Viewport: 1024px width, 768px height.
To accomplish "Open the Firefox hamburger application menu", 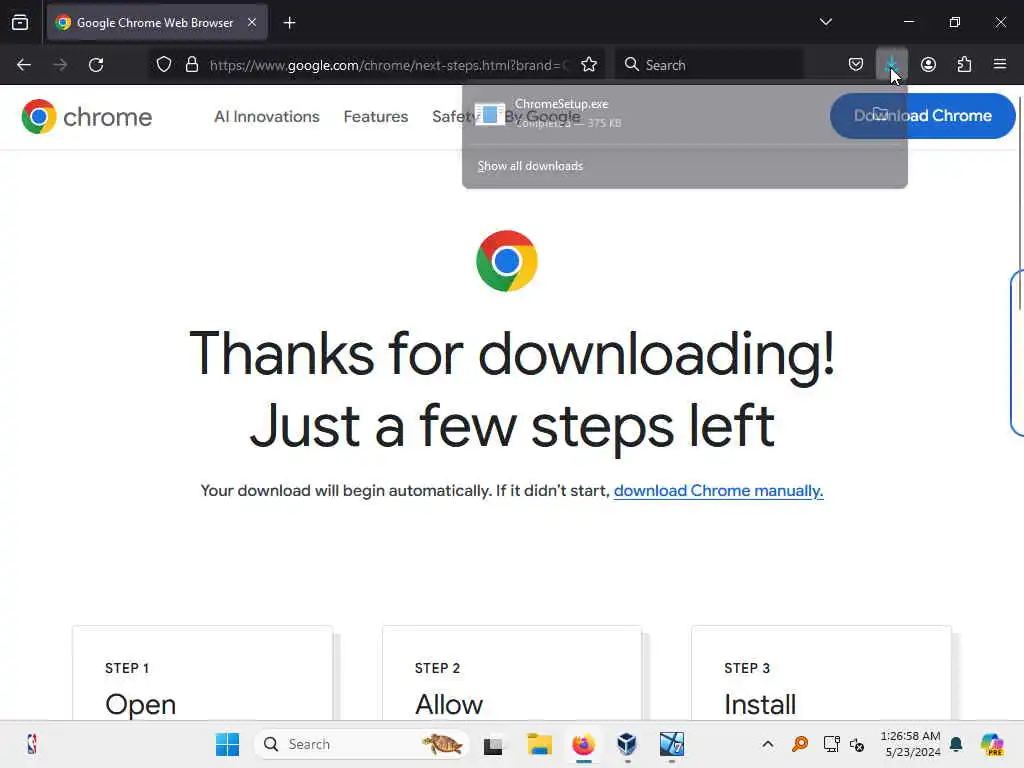I will 1000,64.
